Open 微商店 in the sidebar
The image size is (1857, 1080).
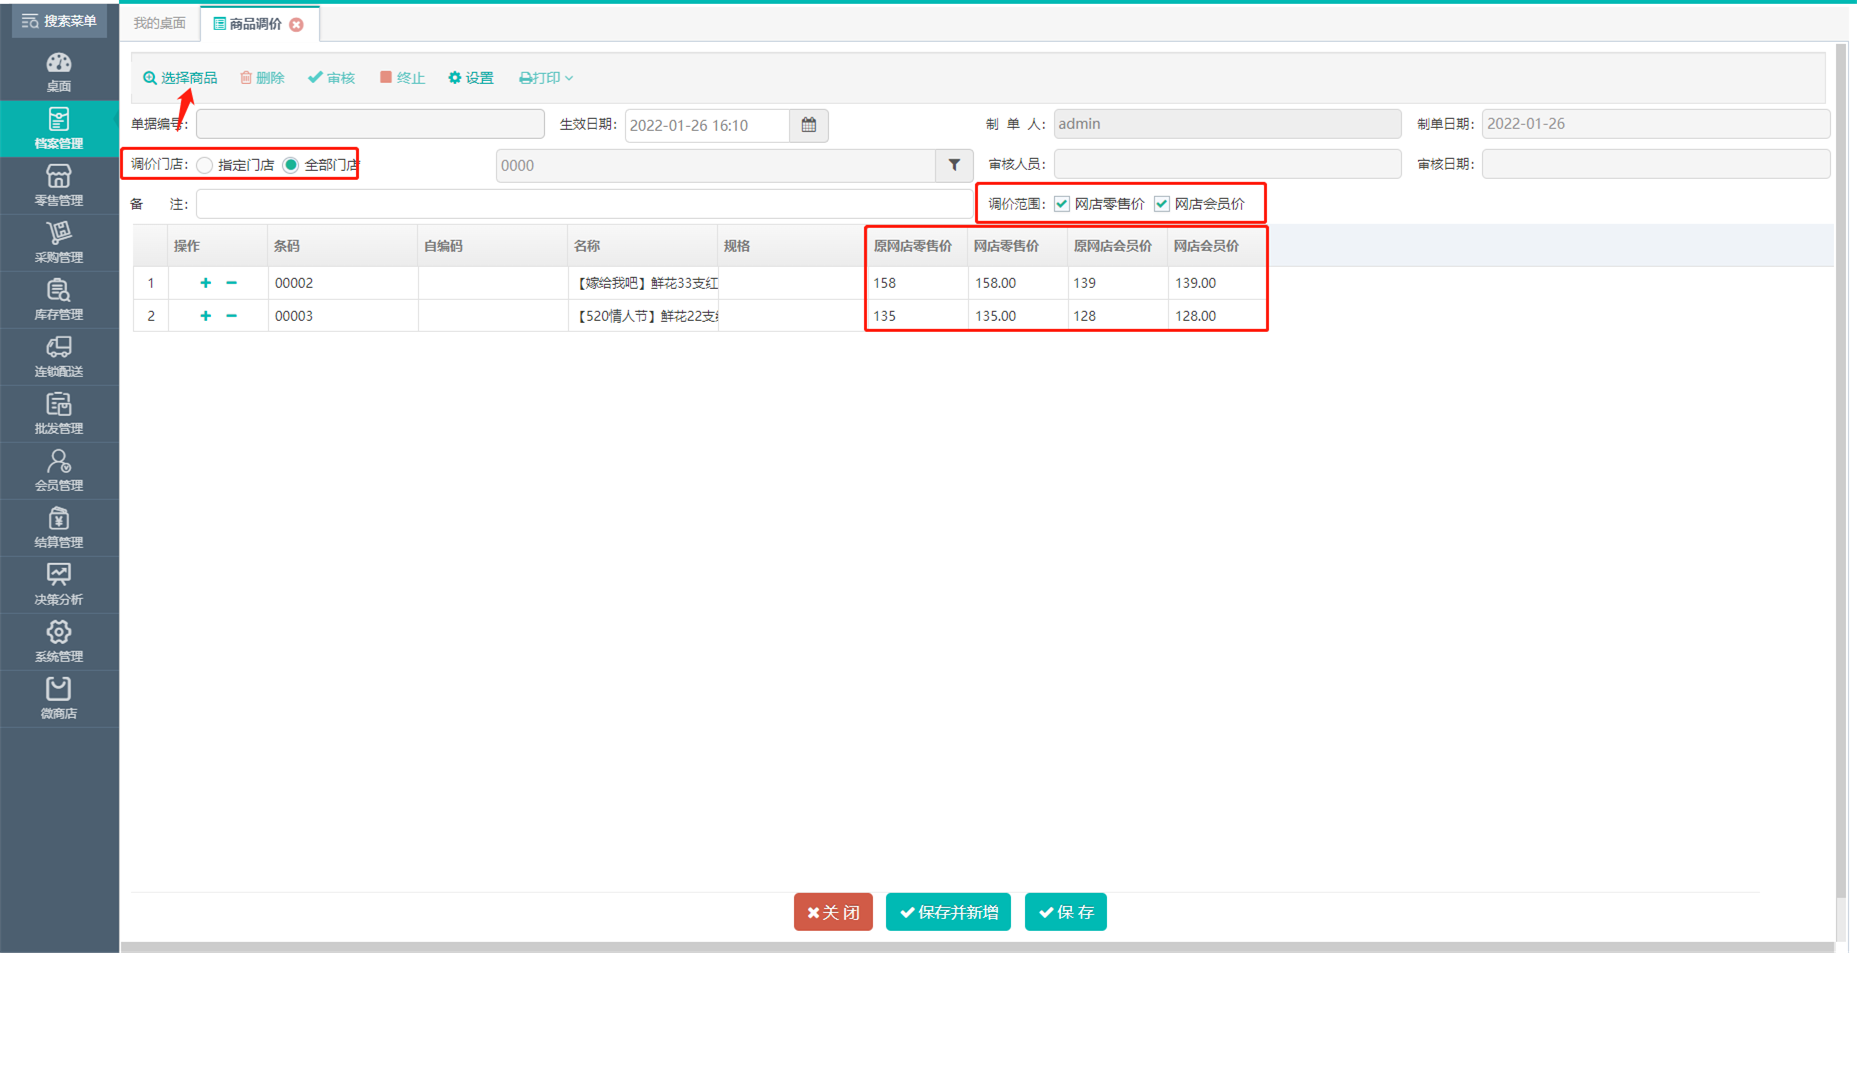(x=59, y=699)
